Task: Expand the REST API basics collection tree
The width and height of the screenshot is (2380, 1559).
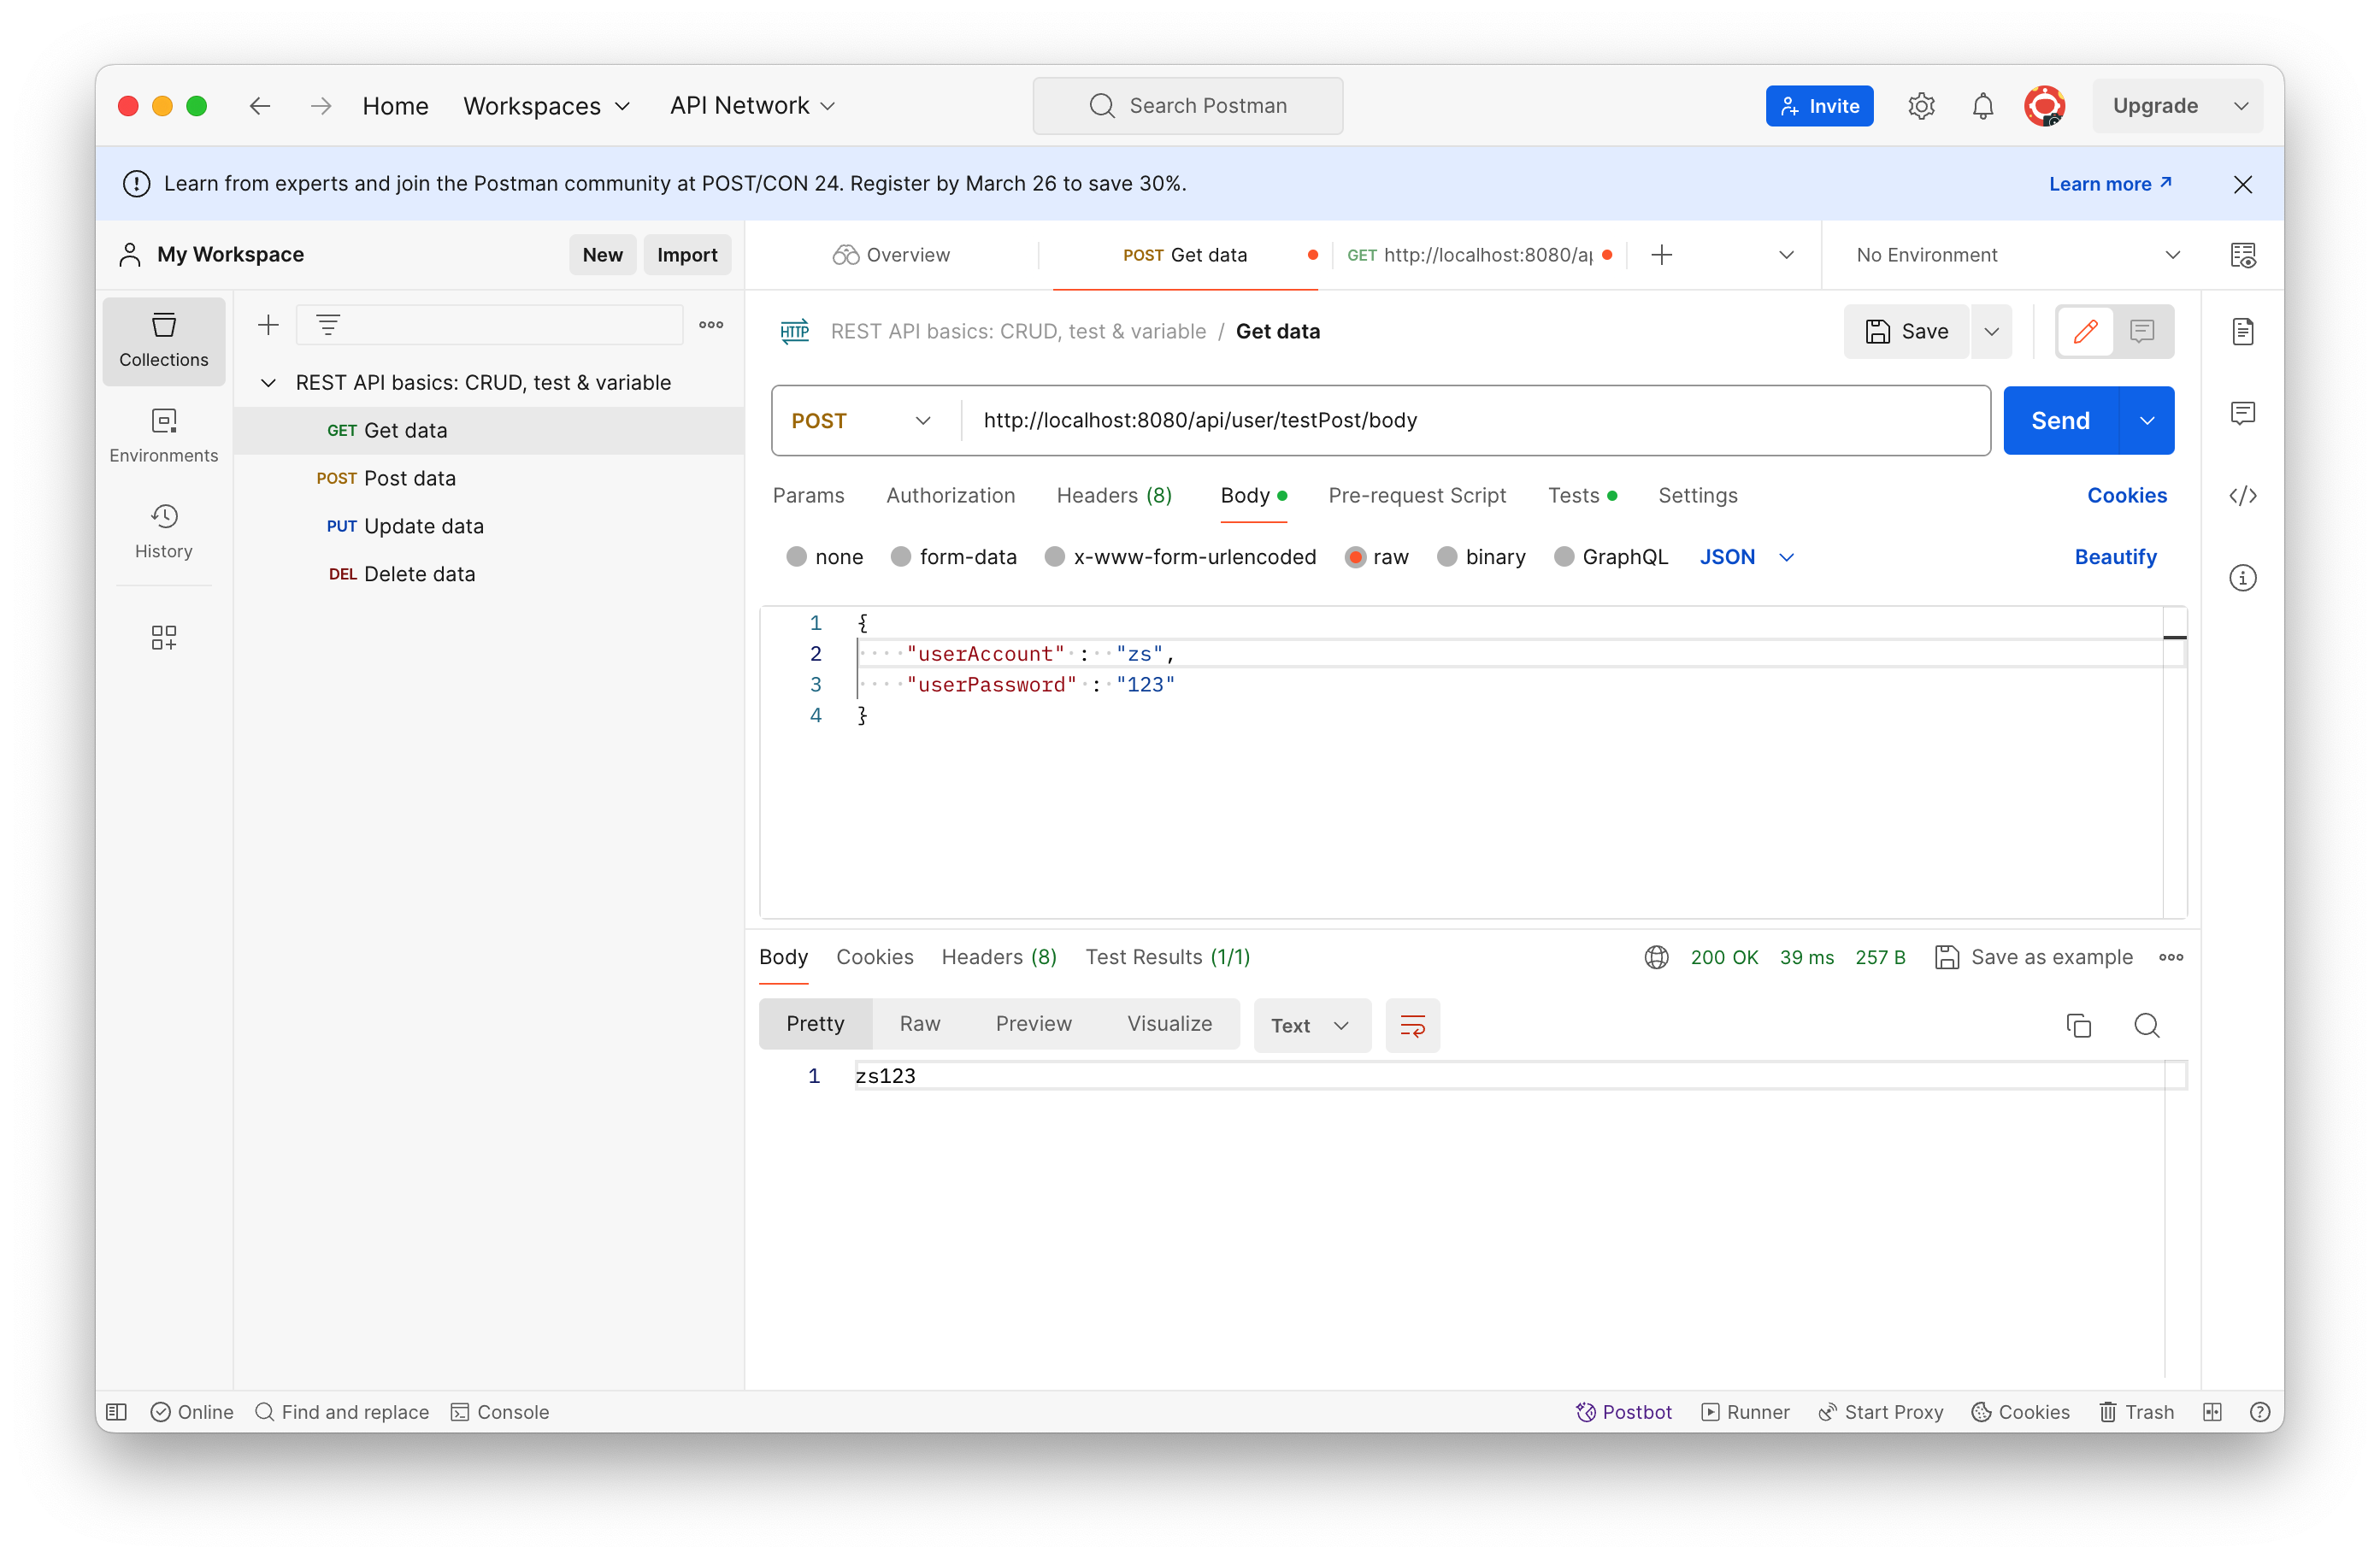Action: pyautogui.click(x=266, y=383)
